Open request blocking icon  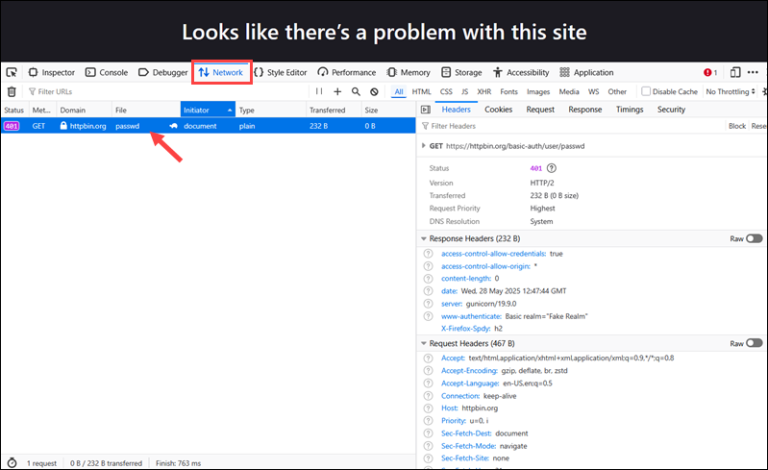click(374, 92)
